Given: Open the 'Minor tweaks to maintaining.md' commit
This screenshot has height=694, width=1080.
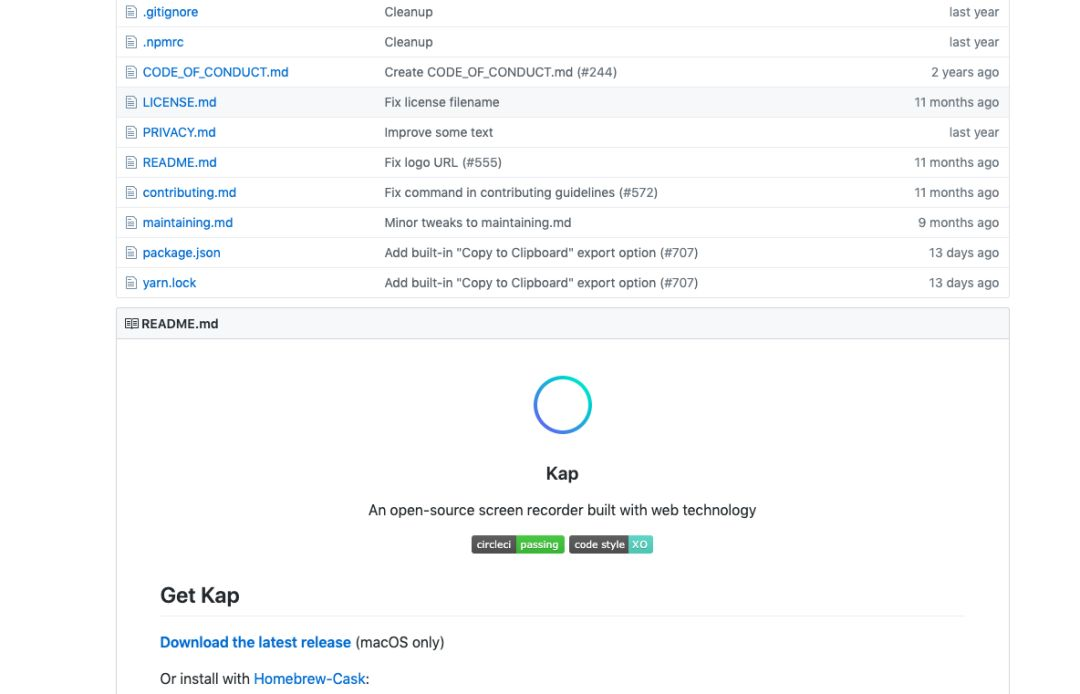Looking at the screenshot, I should (x=477, y=222).
